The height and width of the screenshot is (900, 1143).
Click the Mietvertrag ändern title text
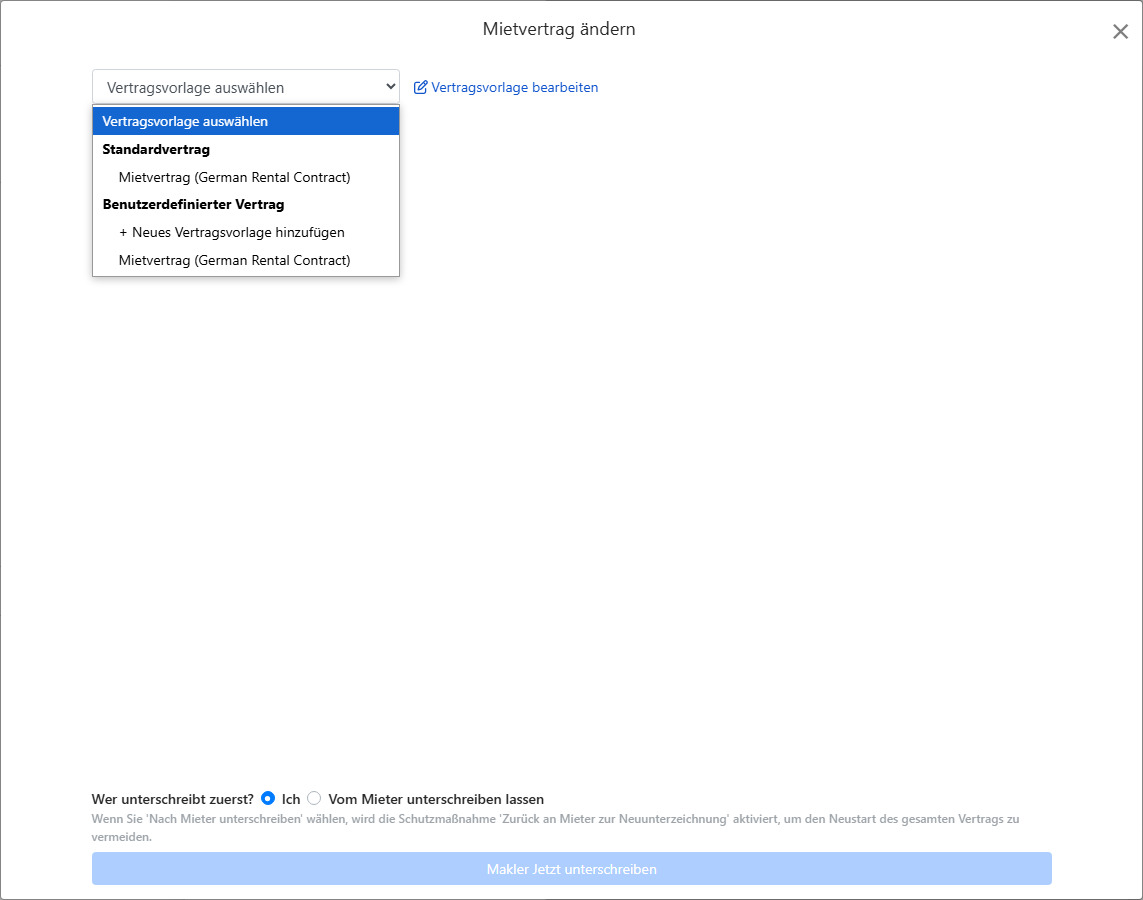[x=559, y=29]
